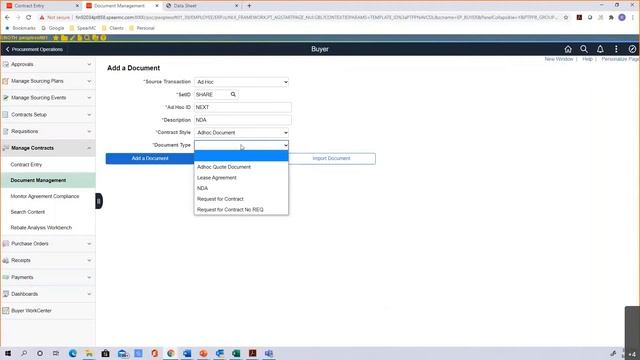Expand the Payments section
This screenshot has height=360, width=640.
[x=48, y=278]
